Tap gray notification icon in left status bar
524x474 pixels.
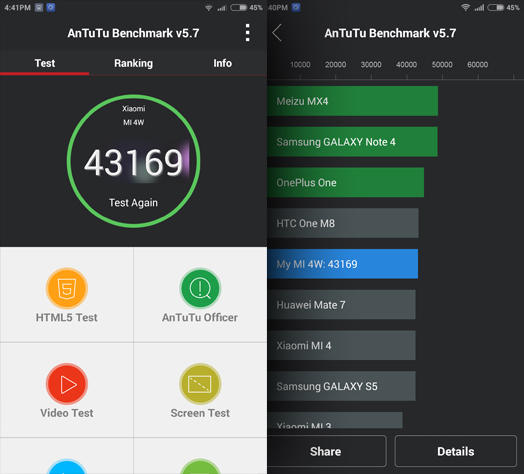(39, 7)
